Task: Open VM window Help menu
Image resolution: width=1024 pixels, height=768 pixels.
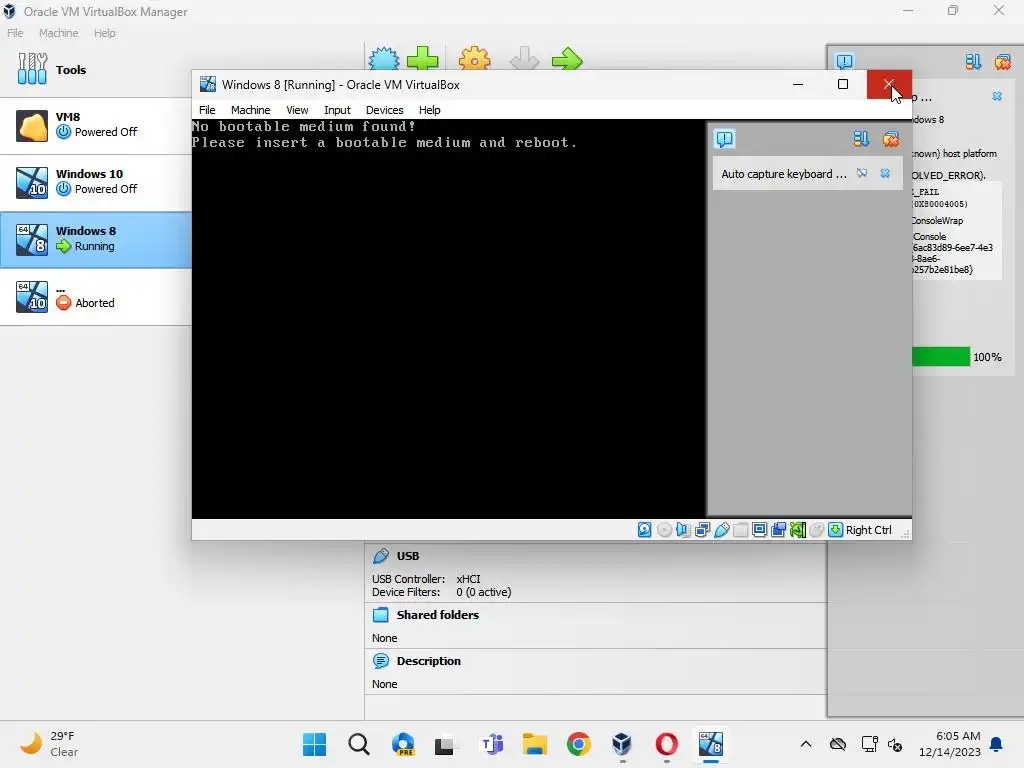Action: pyautogui.click(x=429, y=110)
